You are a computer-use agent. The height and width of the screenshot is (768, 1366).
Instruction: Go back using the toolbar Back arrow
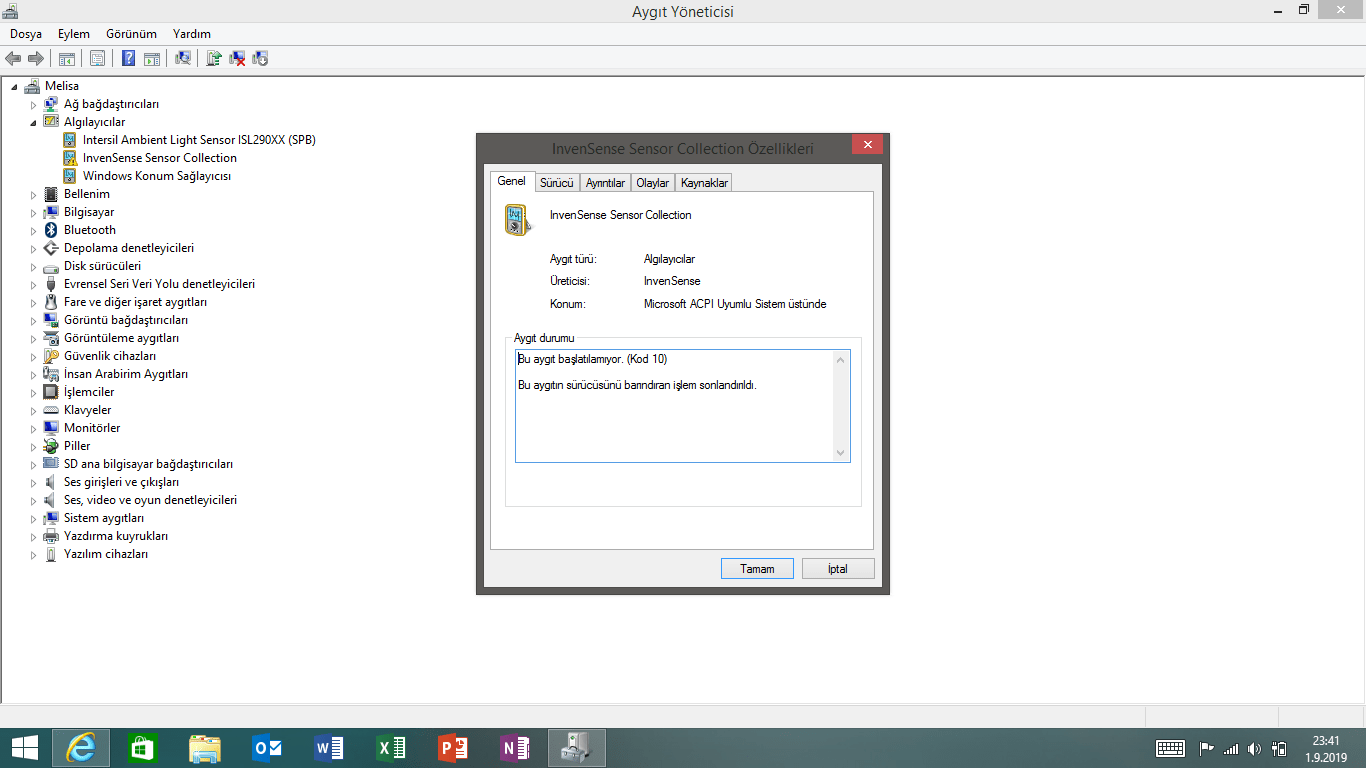click(13, 59)
